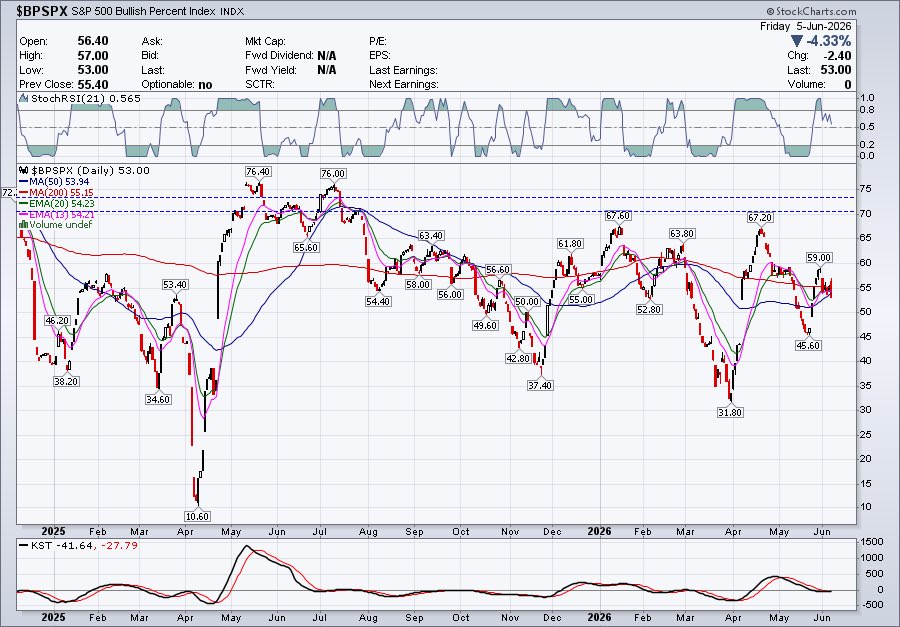The width and height of the screenshot is (900, 627).
Task: Click the volume bars icon beside Volume undef
Action: pyautogui.click(x=24, y=225)
